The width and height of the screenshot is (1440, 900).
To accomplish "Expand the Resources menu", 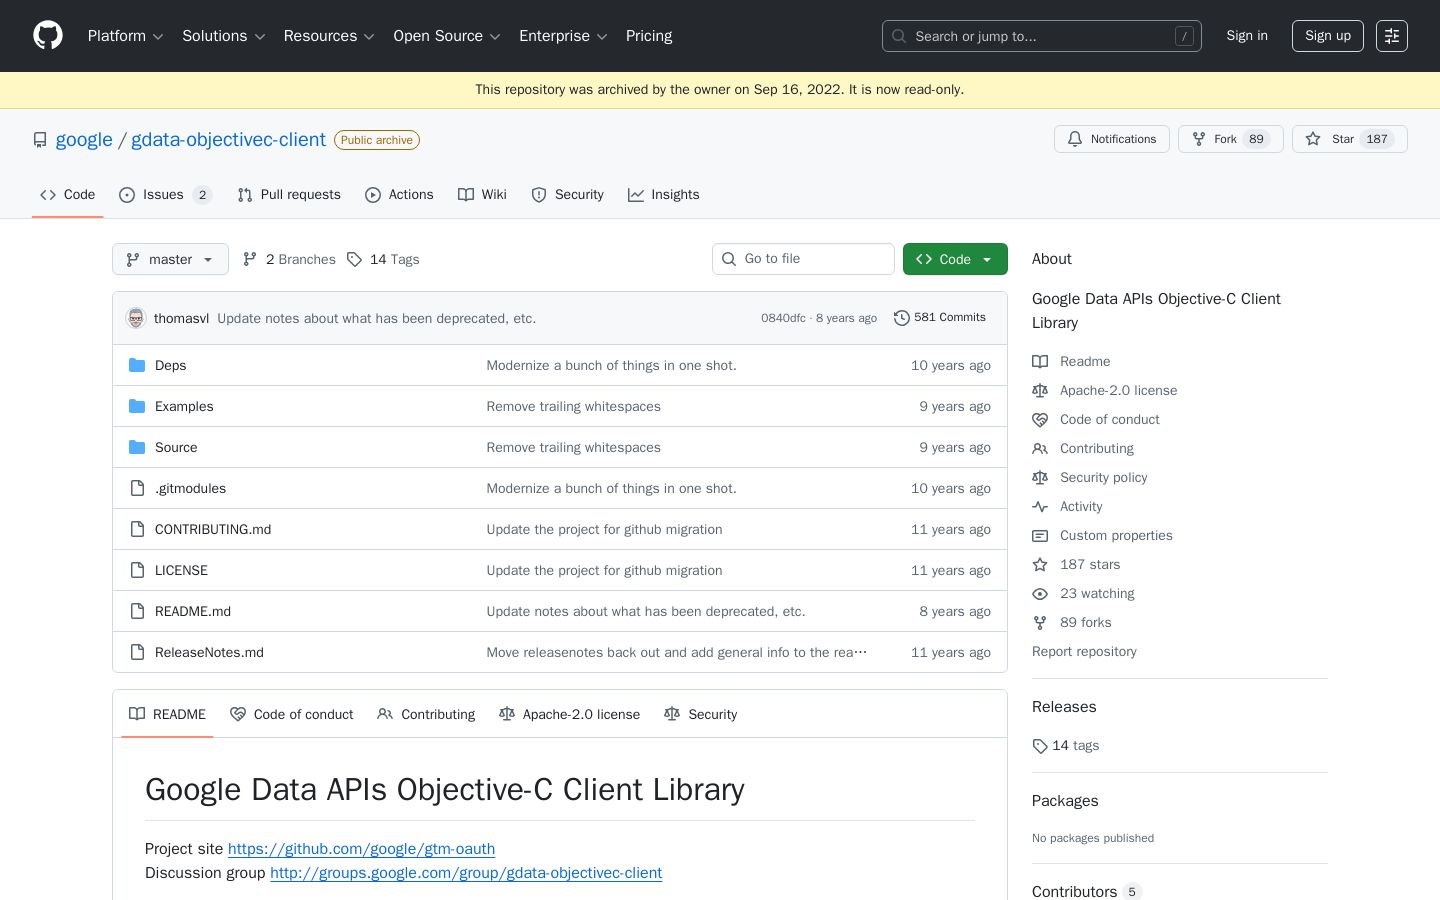I will click(329, 36).
